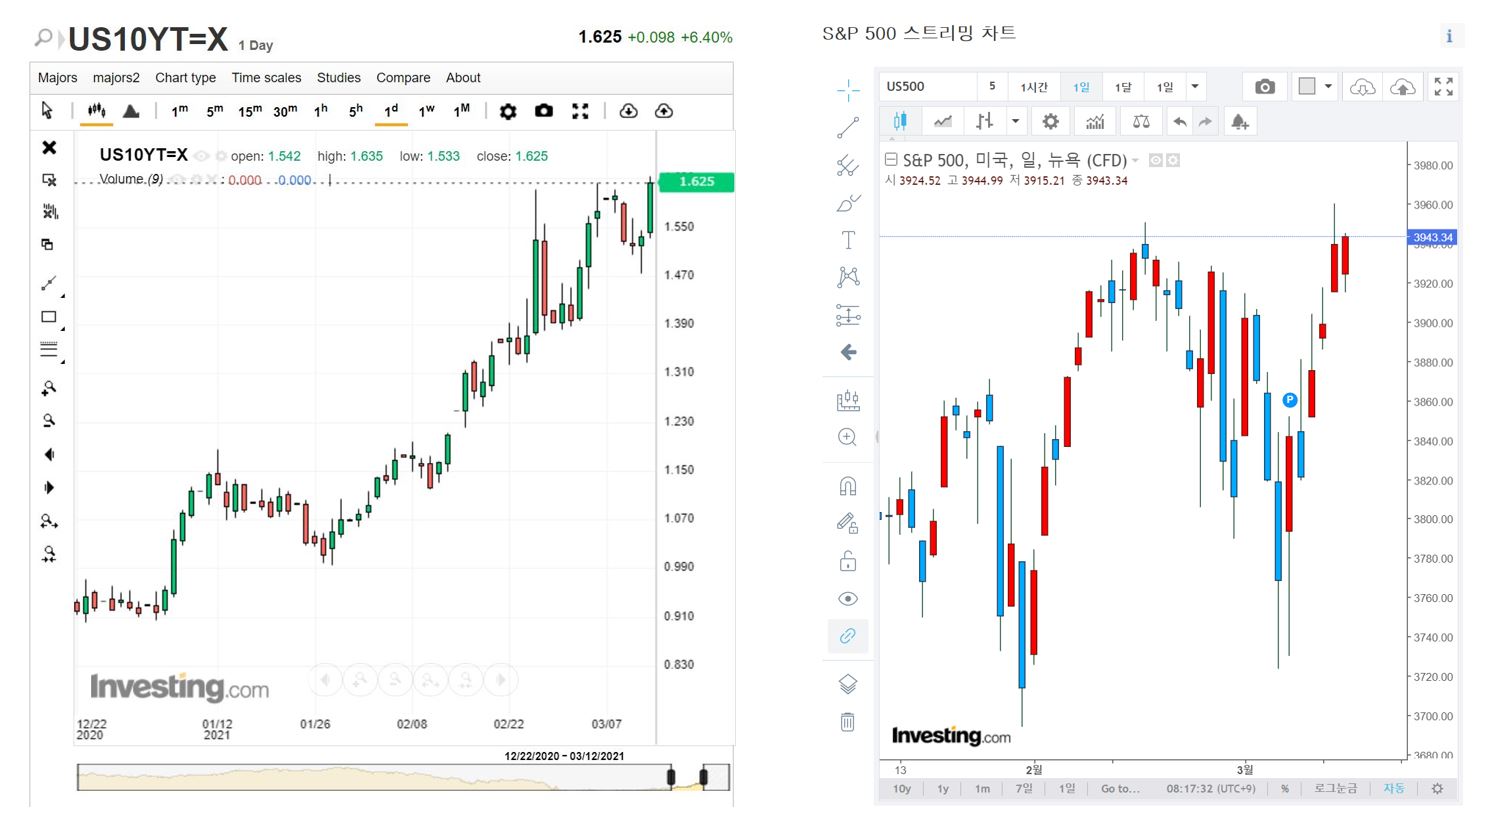Select the 1시간 interval on S&P 500 chart
The width and height of the screenshot is (1499, 821).
tap(1034, 87)
